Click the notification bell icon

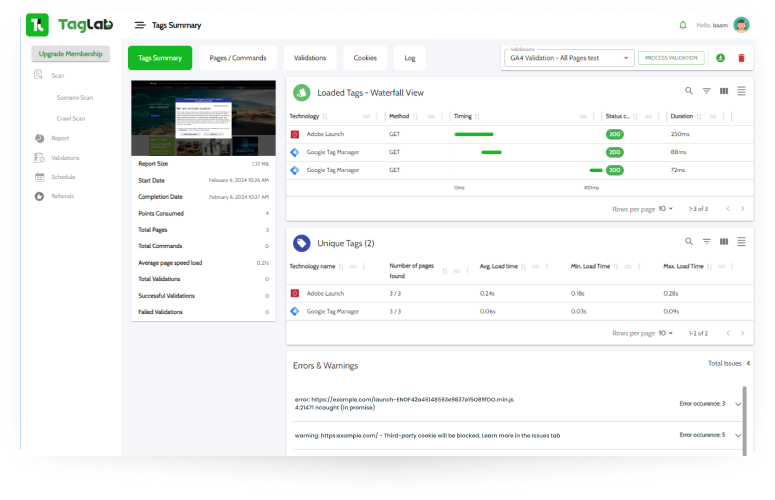tap(683, 25)
